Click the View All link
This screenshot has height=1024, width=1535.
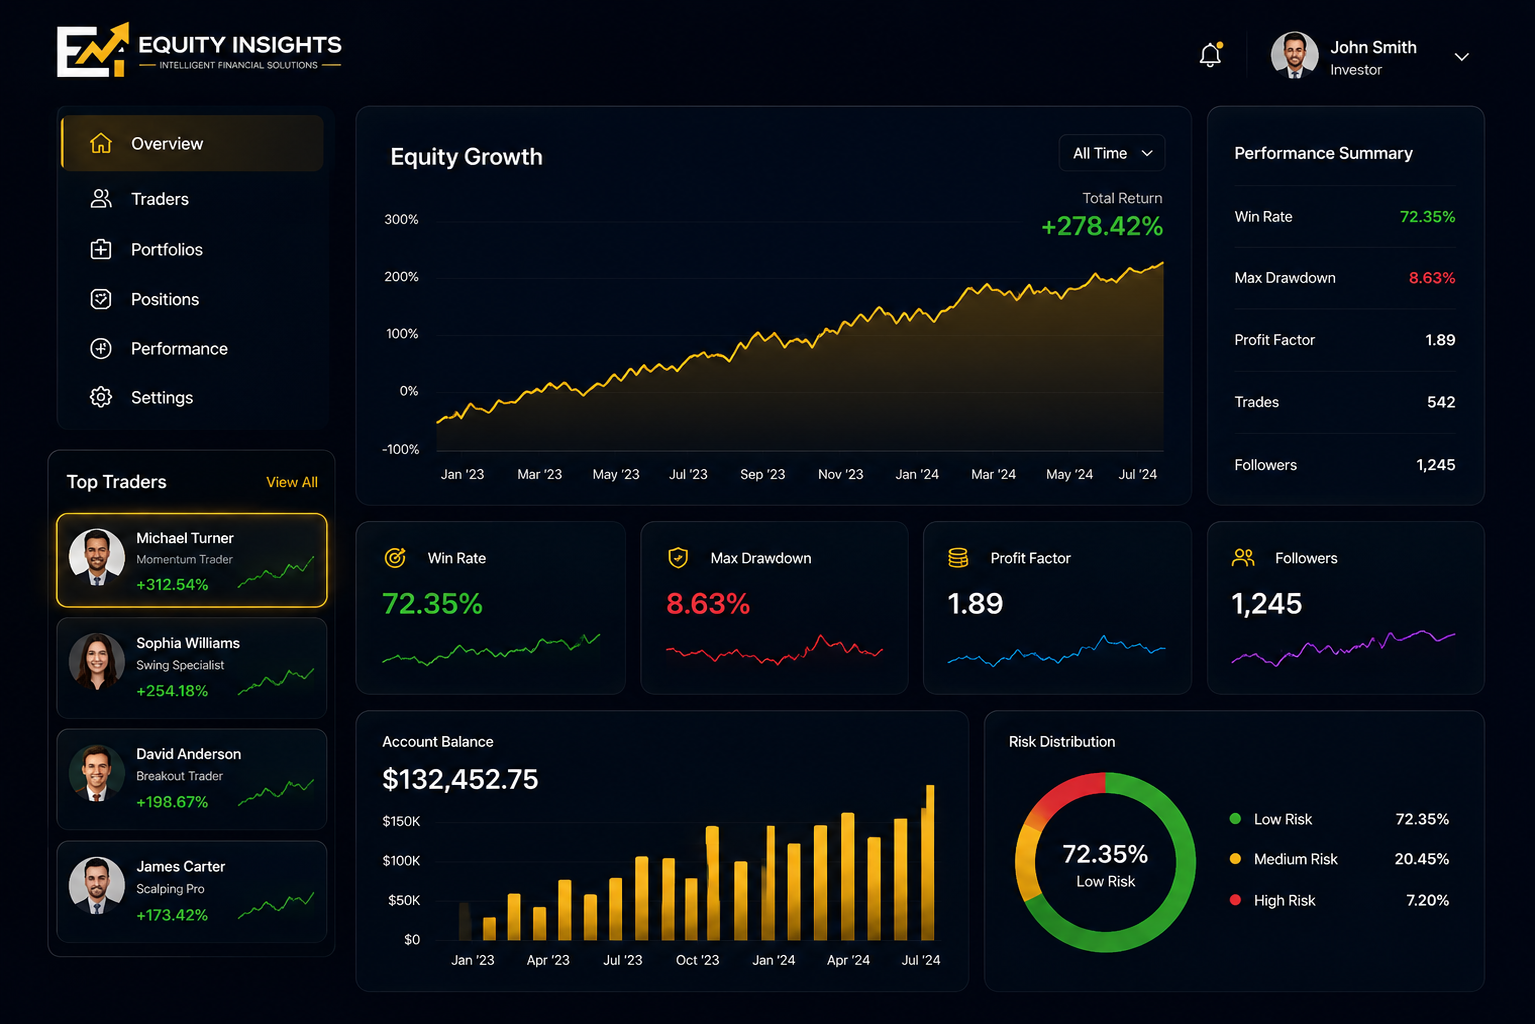pyautogui.click(x=292, y=482)
